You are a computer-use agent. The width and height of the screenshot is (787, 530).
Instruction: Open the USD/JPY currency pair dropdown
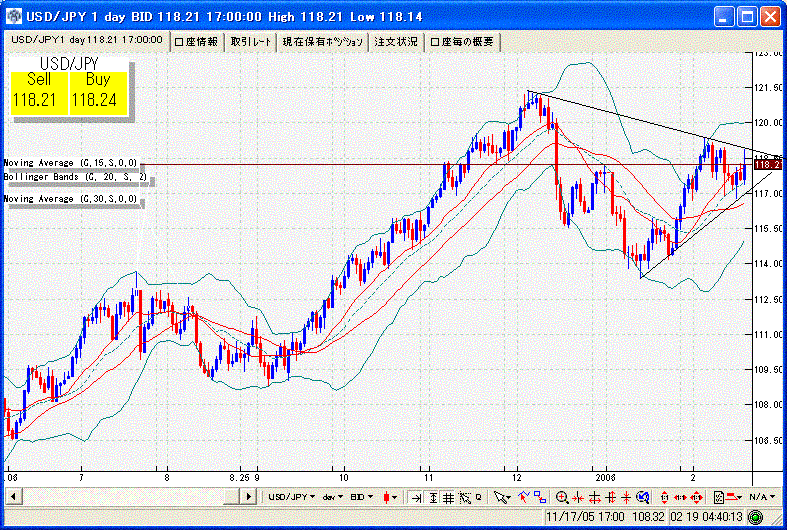point(292,497)
